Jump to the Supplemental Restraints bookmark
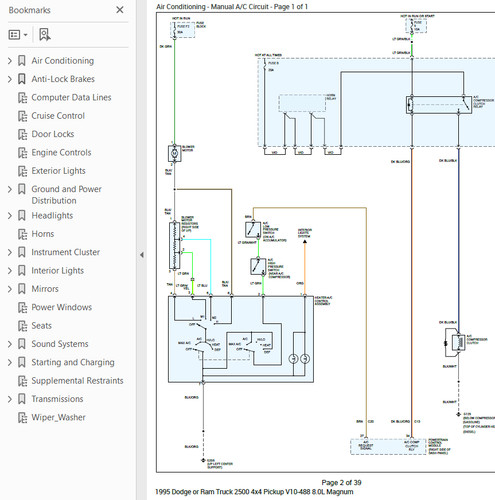The height and width of the screenshot is (500, 495). point(77,381)
